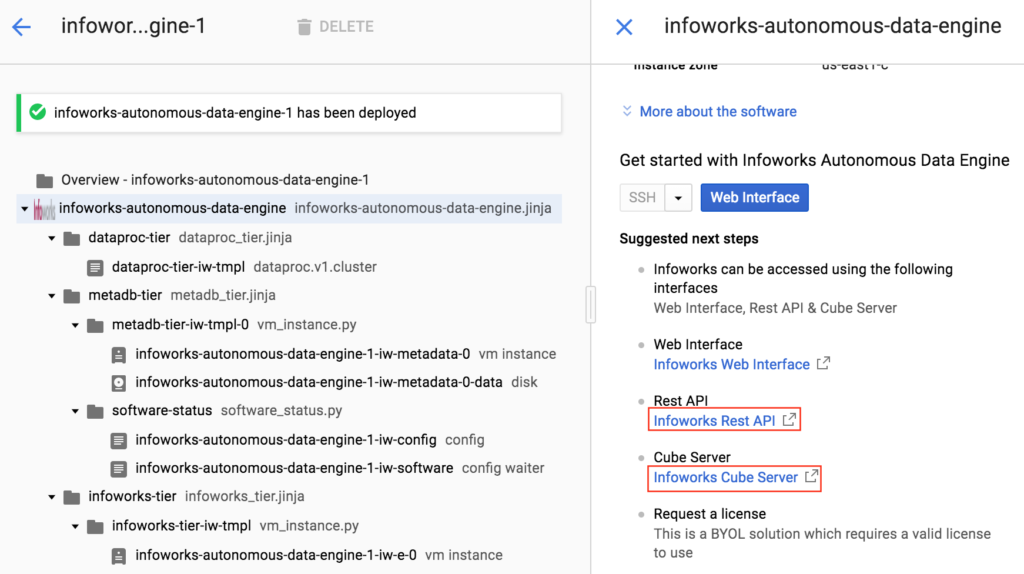Open the Infoworks Cube Server link
1024x574 pixels.
click(726, 477)
